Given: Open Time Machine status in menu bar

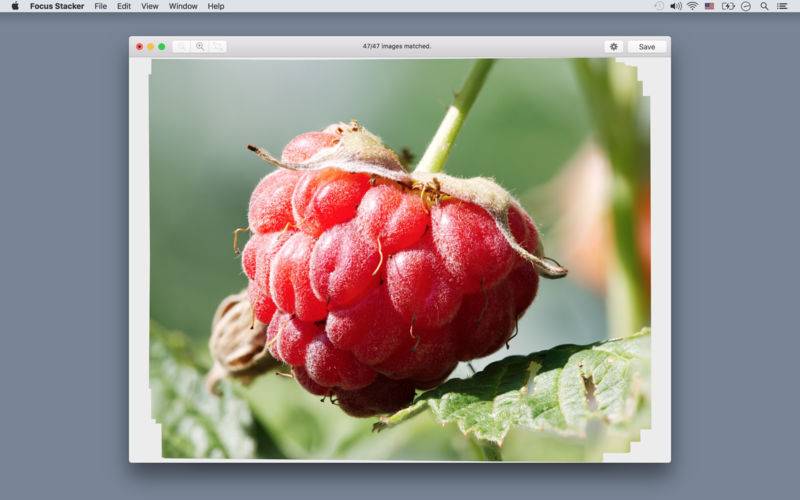Looking at the screenshot, I should point(659,6).
